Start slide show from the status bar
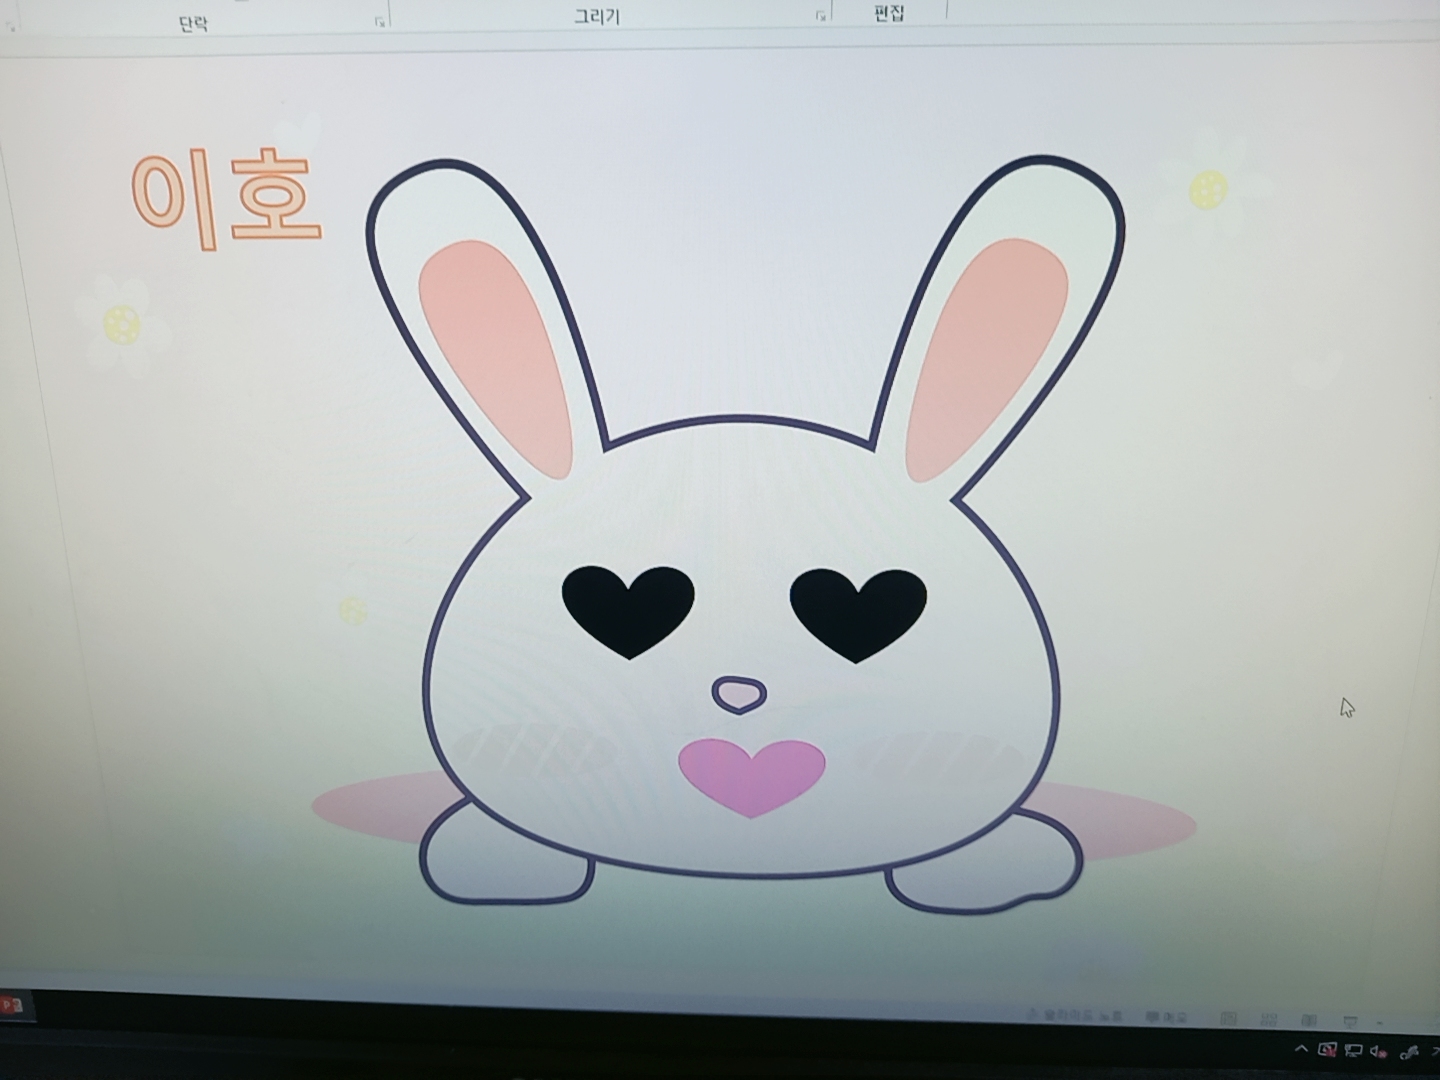 pyautogui.click(x=1349, y=1021)
